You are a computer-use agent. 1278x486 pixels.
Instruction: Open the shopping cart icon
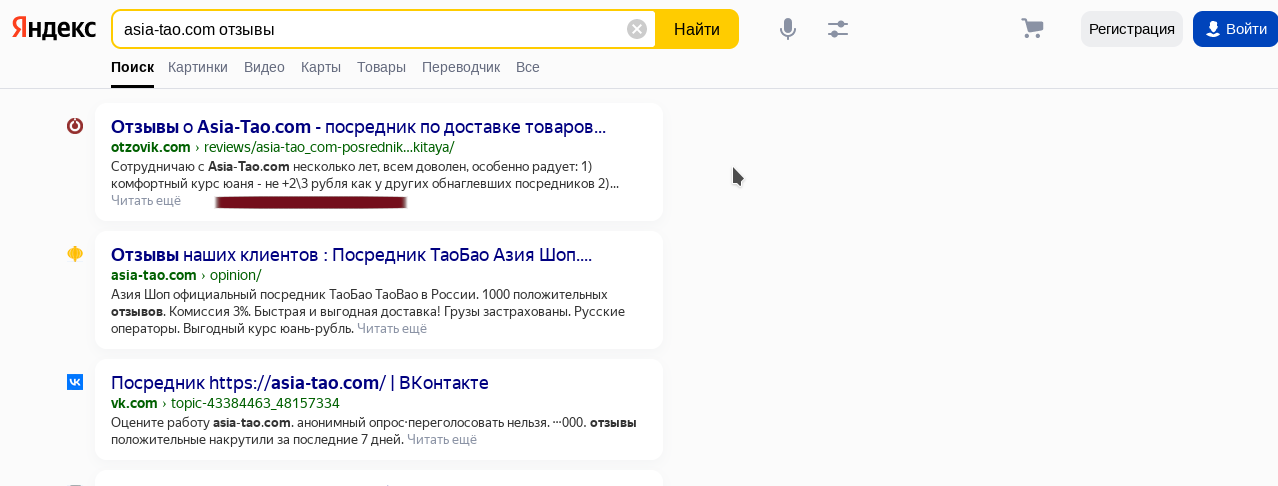pos(1032,29)
